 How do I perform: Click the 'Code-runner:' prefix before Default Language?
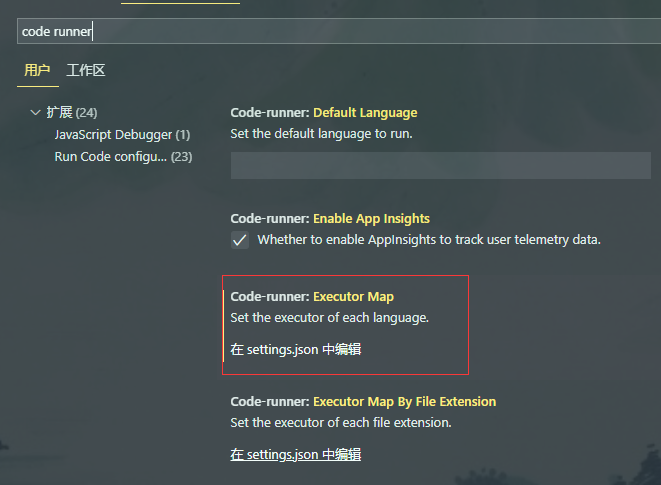pyautogui.click(x=269, y=112)
